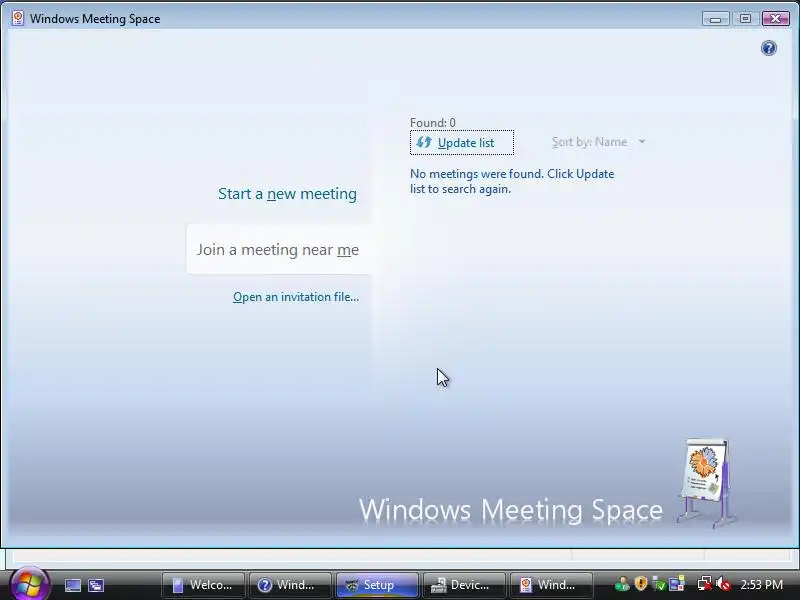Open an invitation file link
This screenshot has height=600, width=800.
pyautogui.click(x=296, y=297)
